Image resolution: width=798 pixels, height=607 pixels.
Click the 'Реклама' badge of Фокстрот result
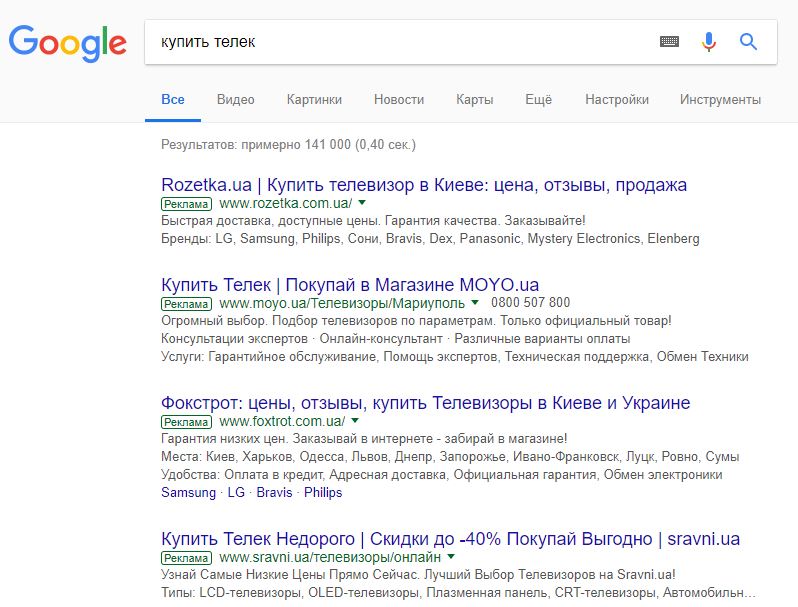click(x=186, y=422)
